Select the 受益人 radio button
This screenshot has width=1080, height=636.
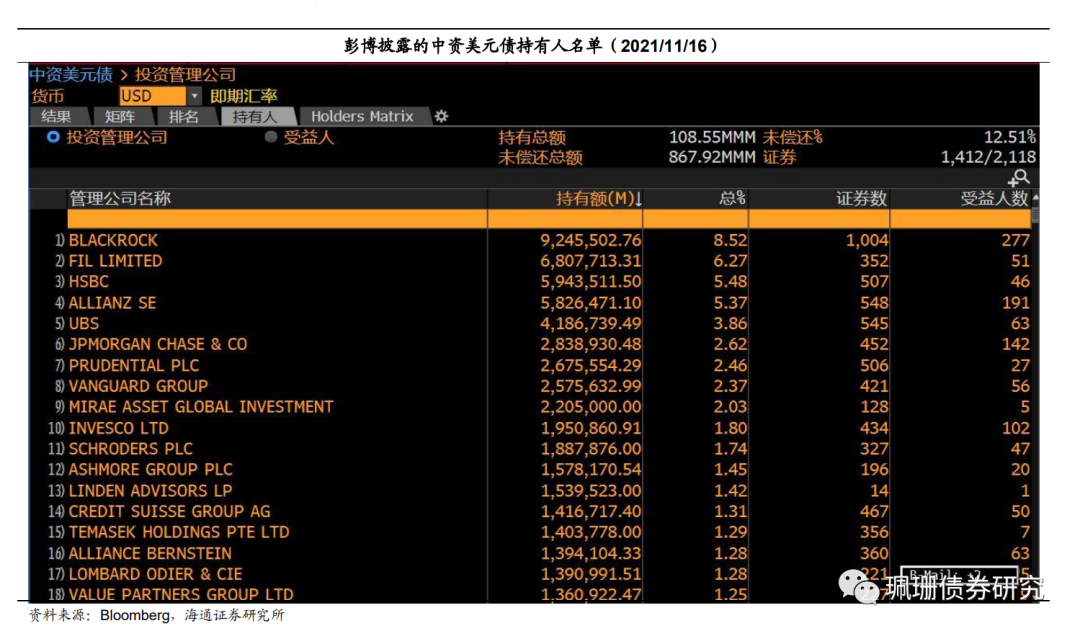[271, 137]
